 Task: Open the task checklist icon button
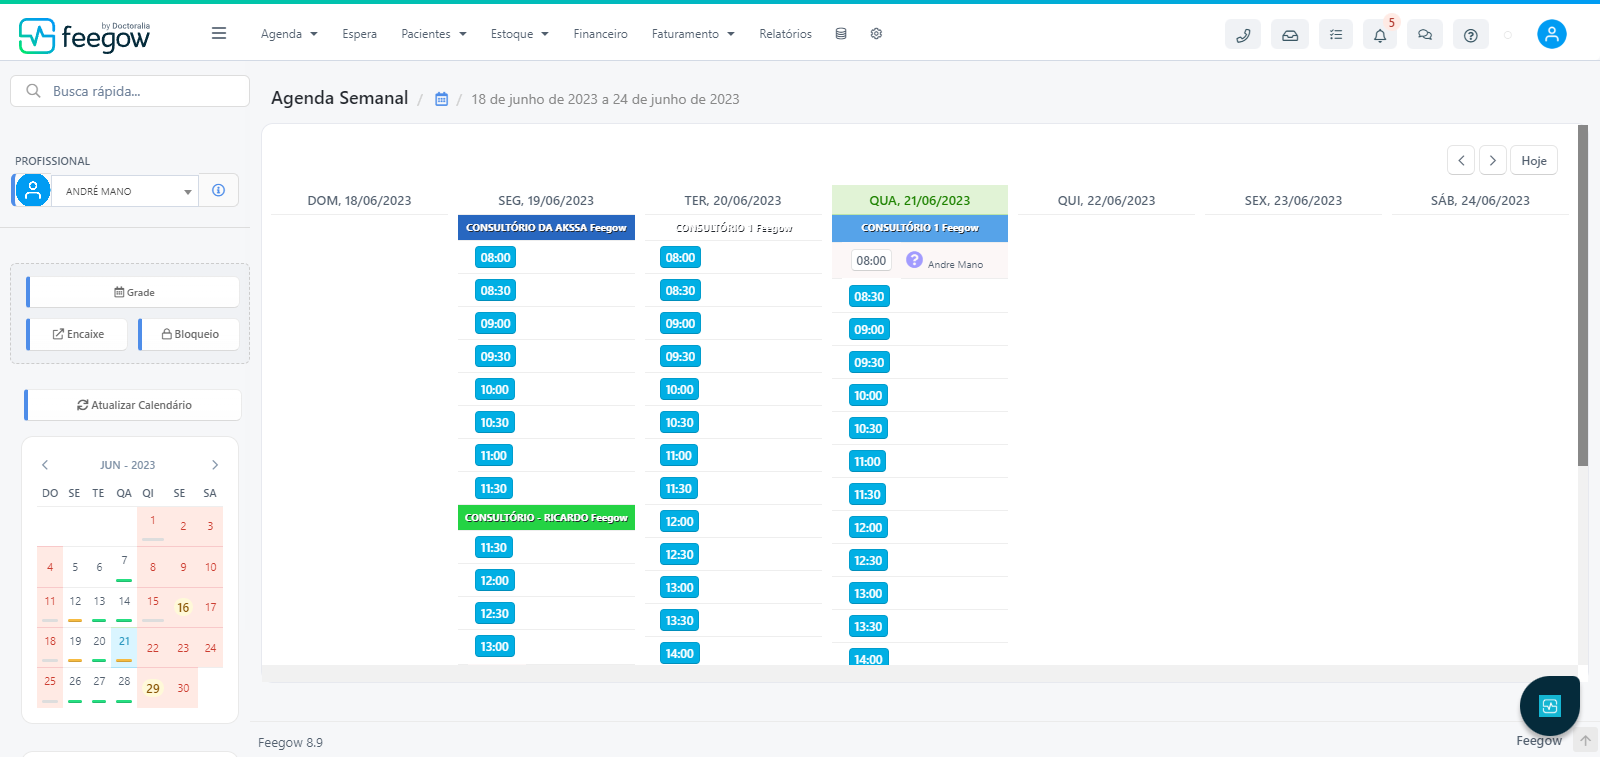(x=1336, y=35)
